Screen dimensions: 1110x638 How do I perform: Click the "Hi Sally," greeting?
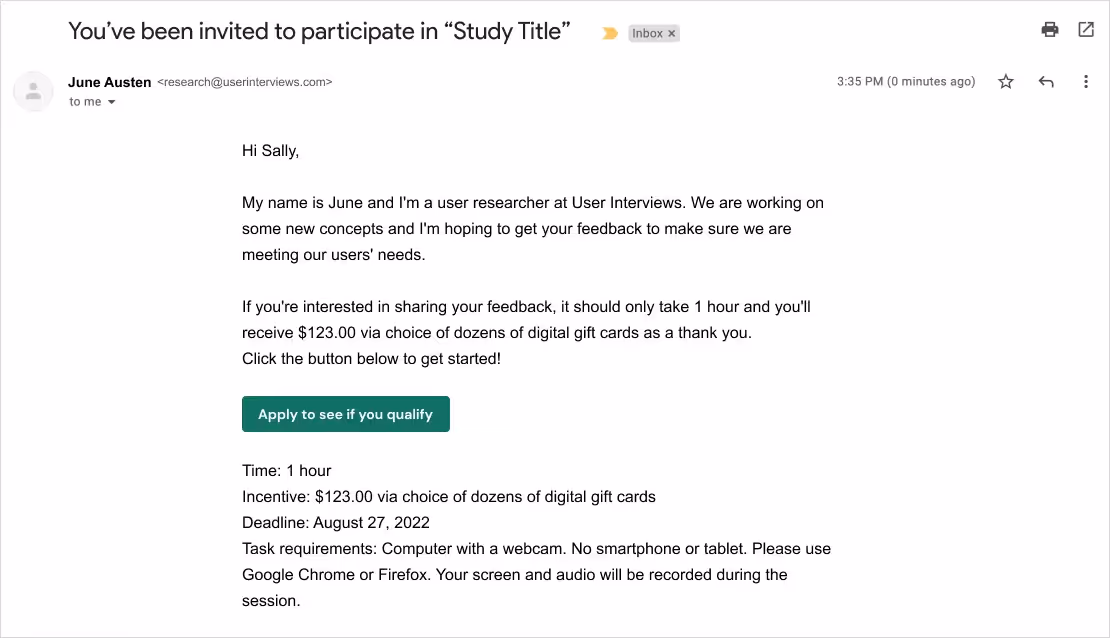(x=270, y=151)
